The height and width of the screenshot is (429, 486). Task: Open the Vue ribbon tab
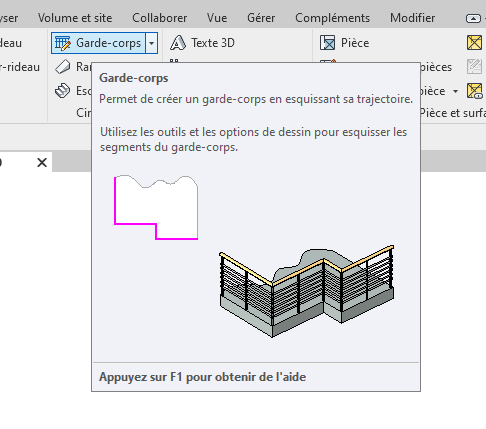click(x=217, y=18)
